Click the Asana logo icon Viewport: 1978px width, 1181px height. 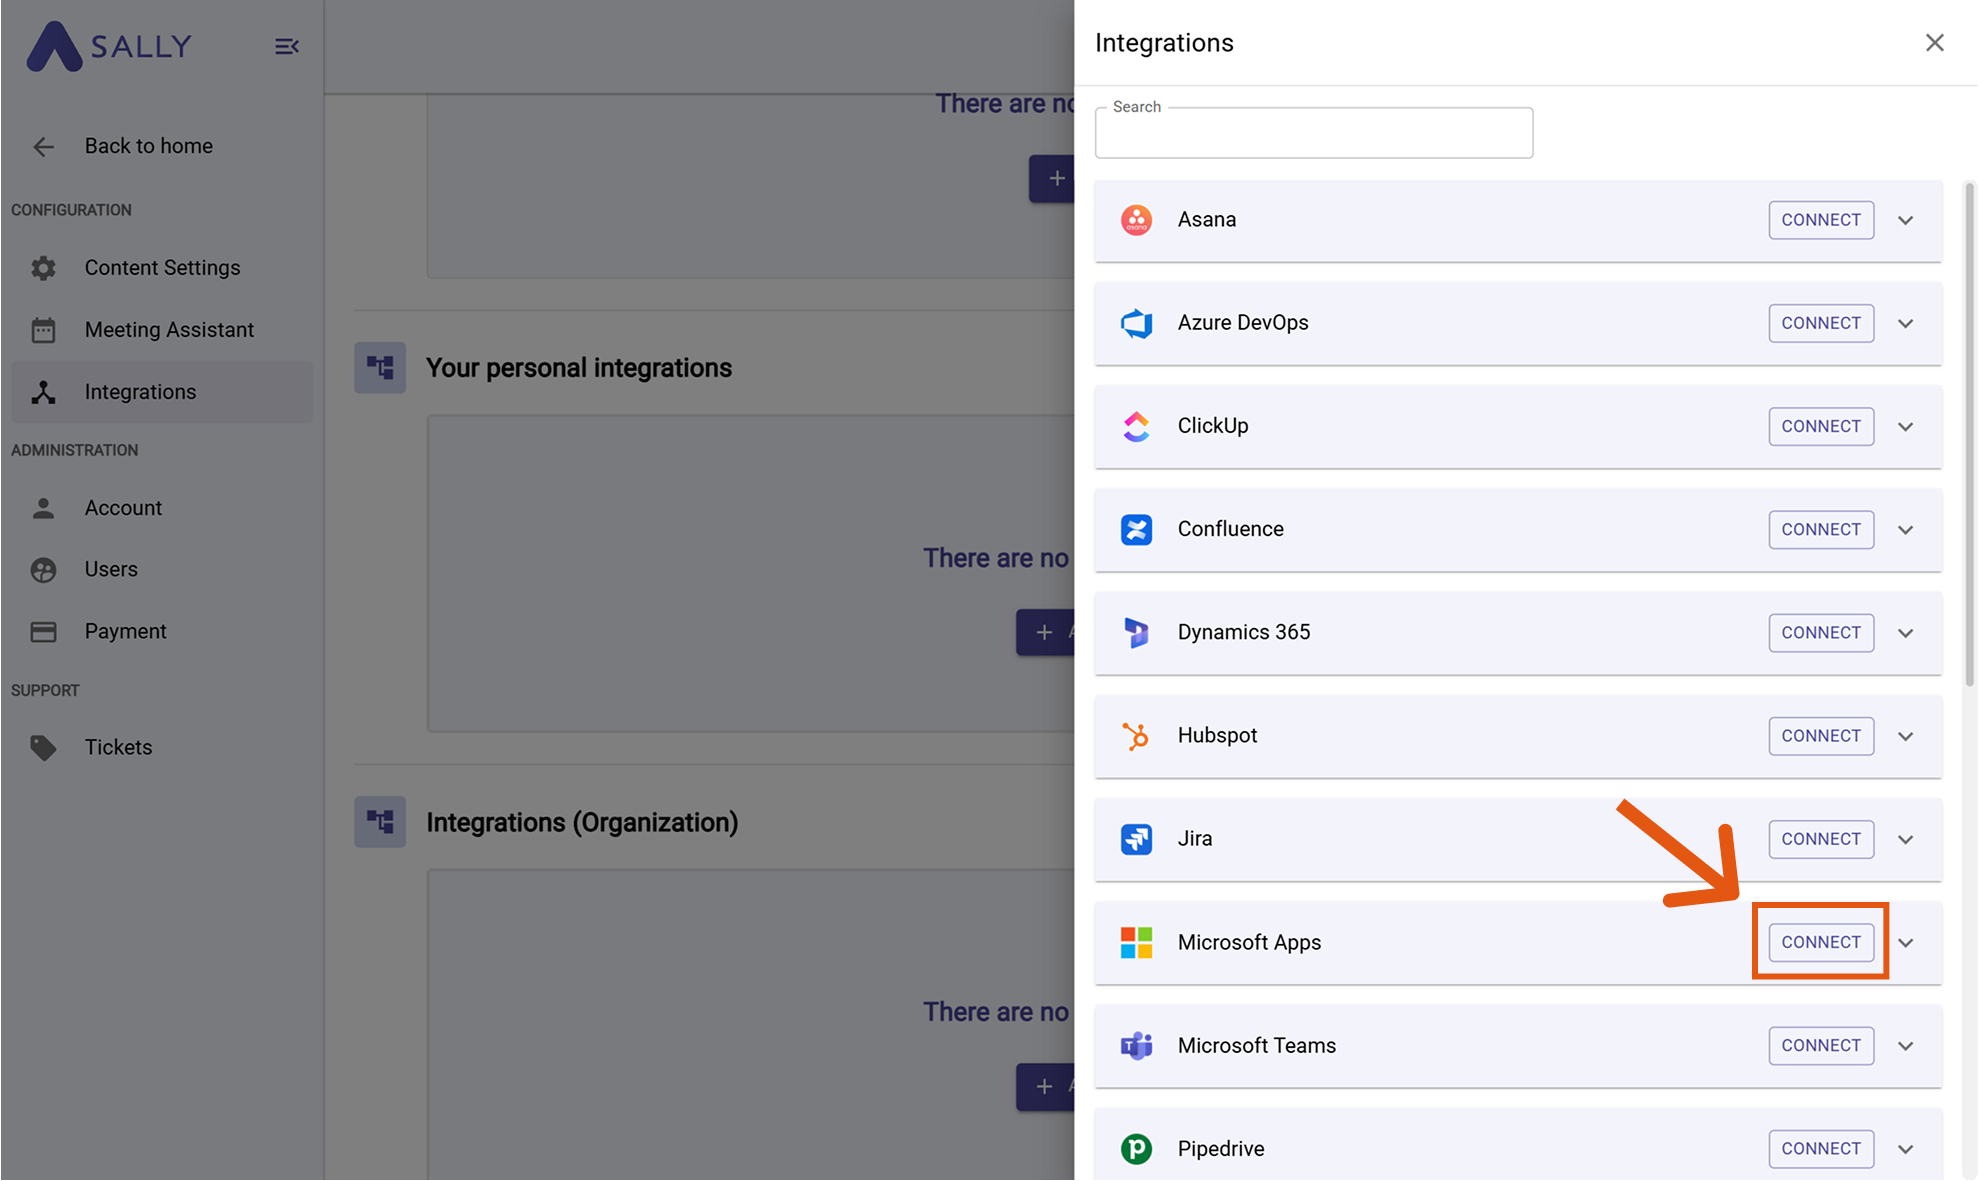(1136, 220)
